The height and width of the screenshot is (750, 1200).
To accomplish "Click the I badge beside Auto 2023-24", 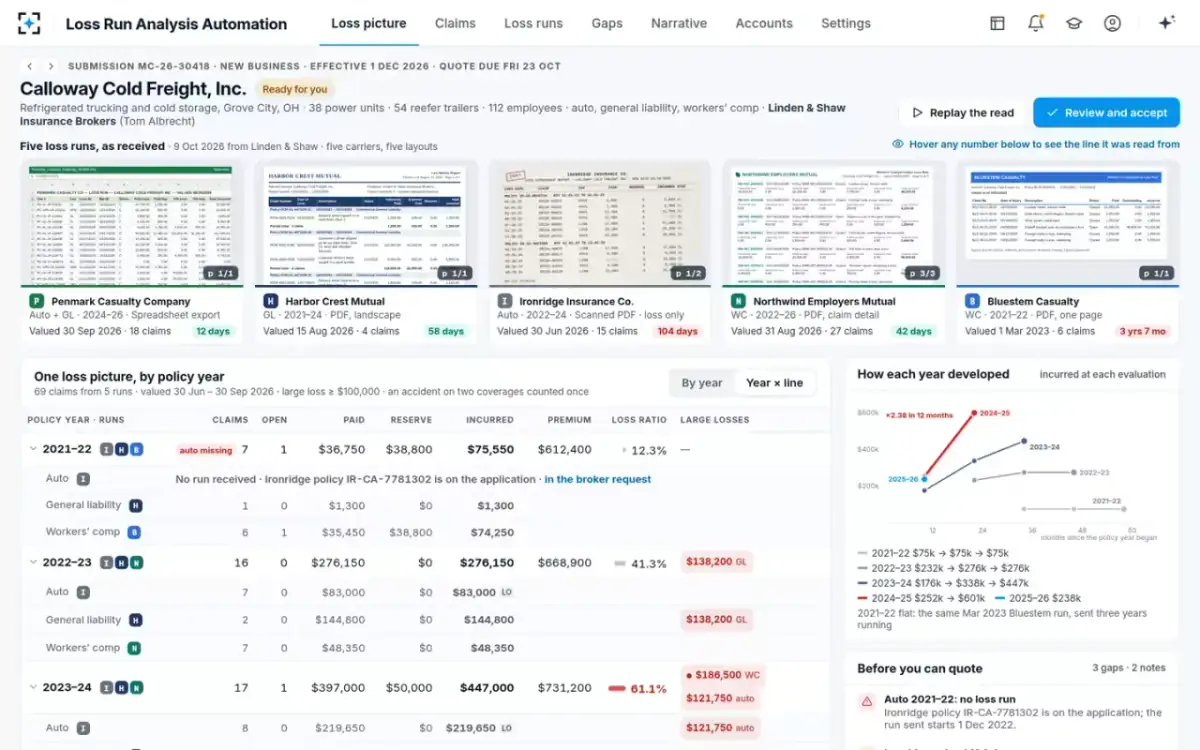I will (83, 728).
